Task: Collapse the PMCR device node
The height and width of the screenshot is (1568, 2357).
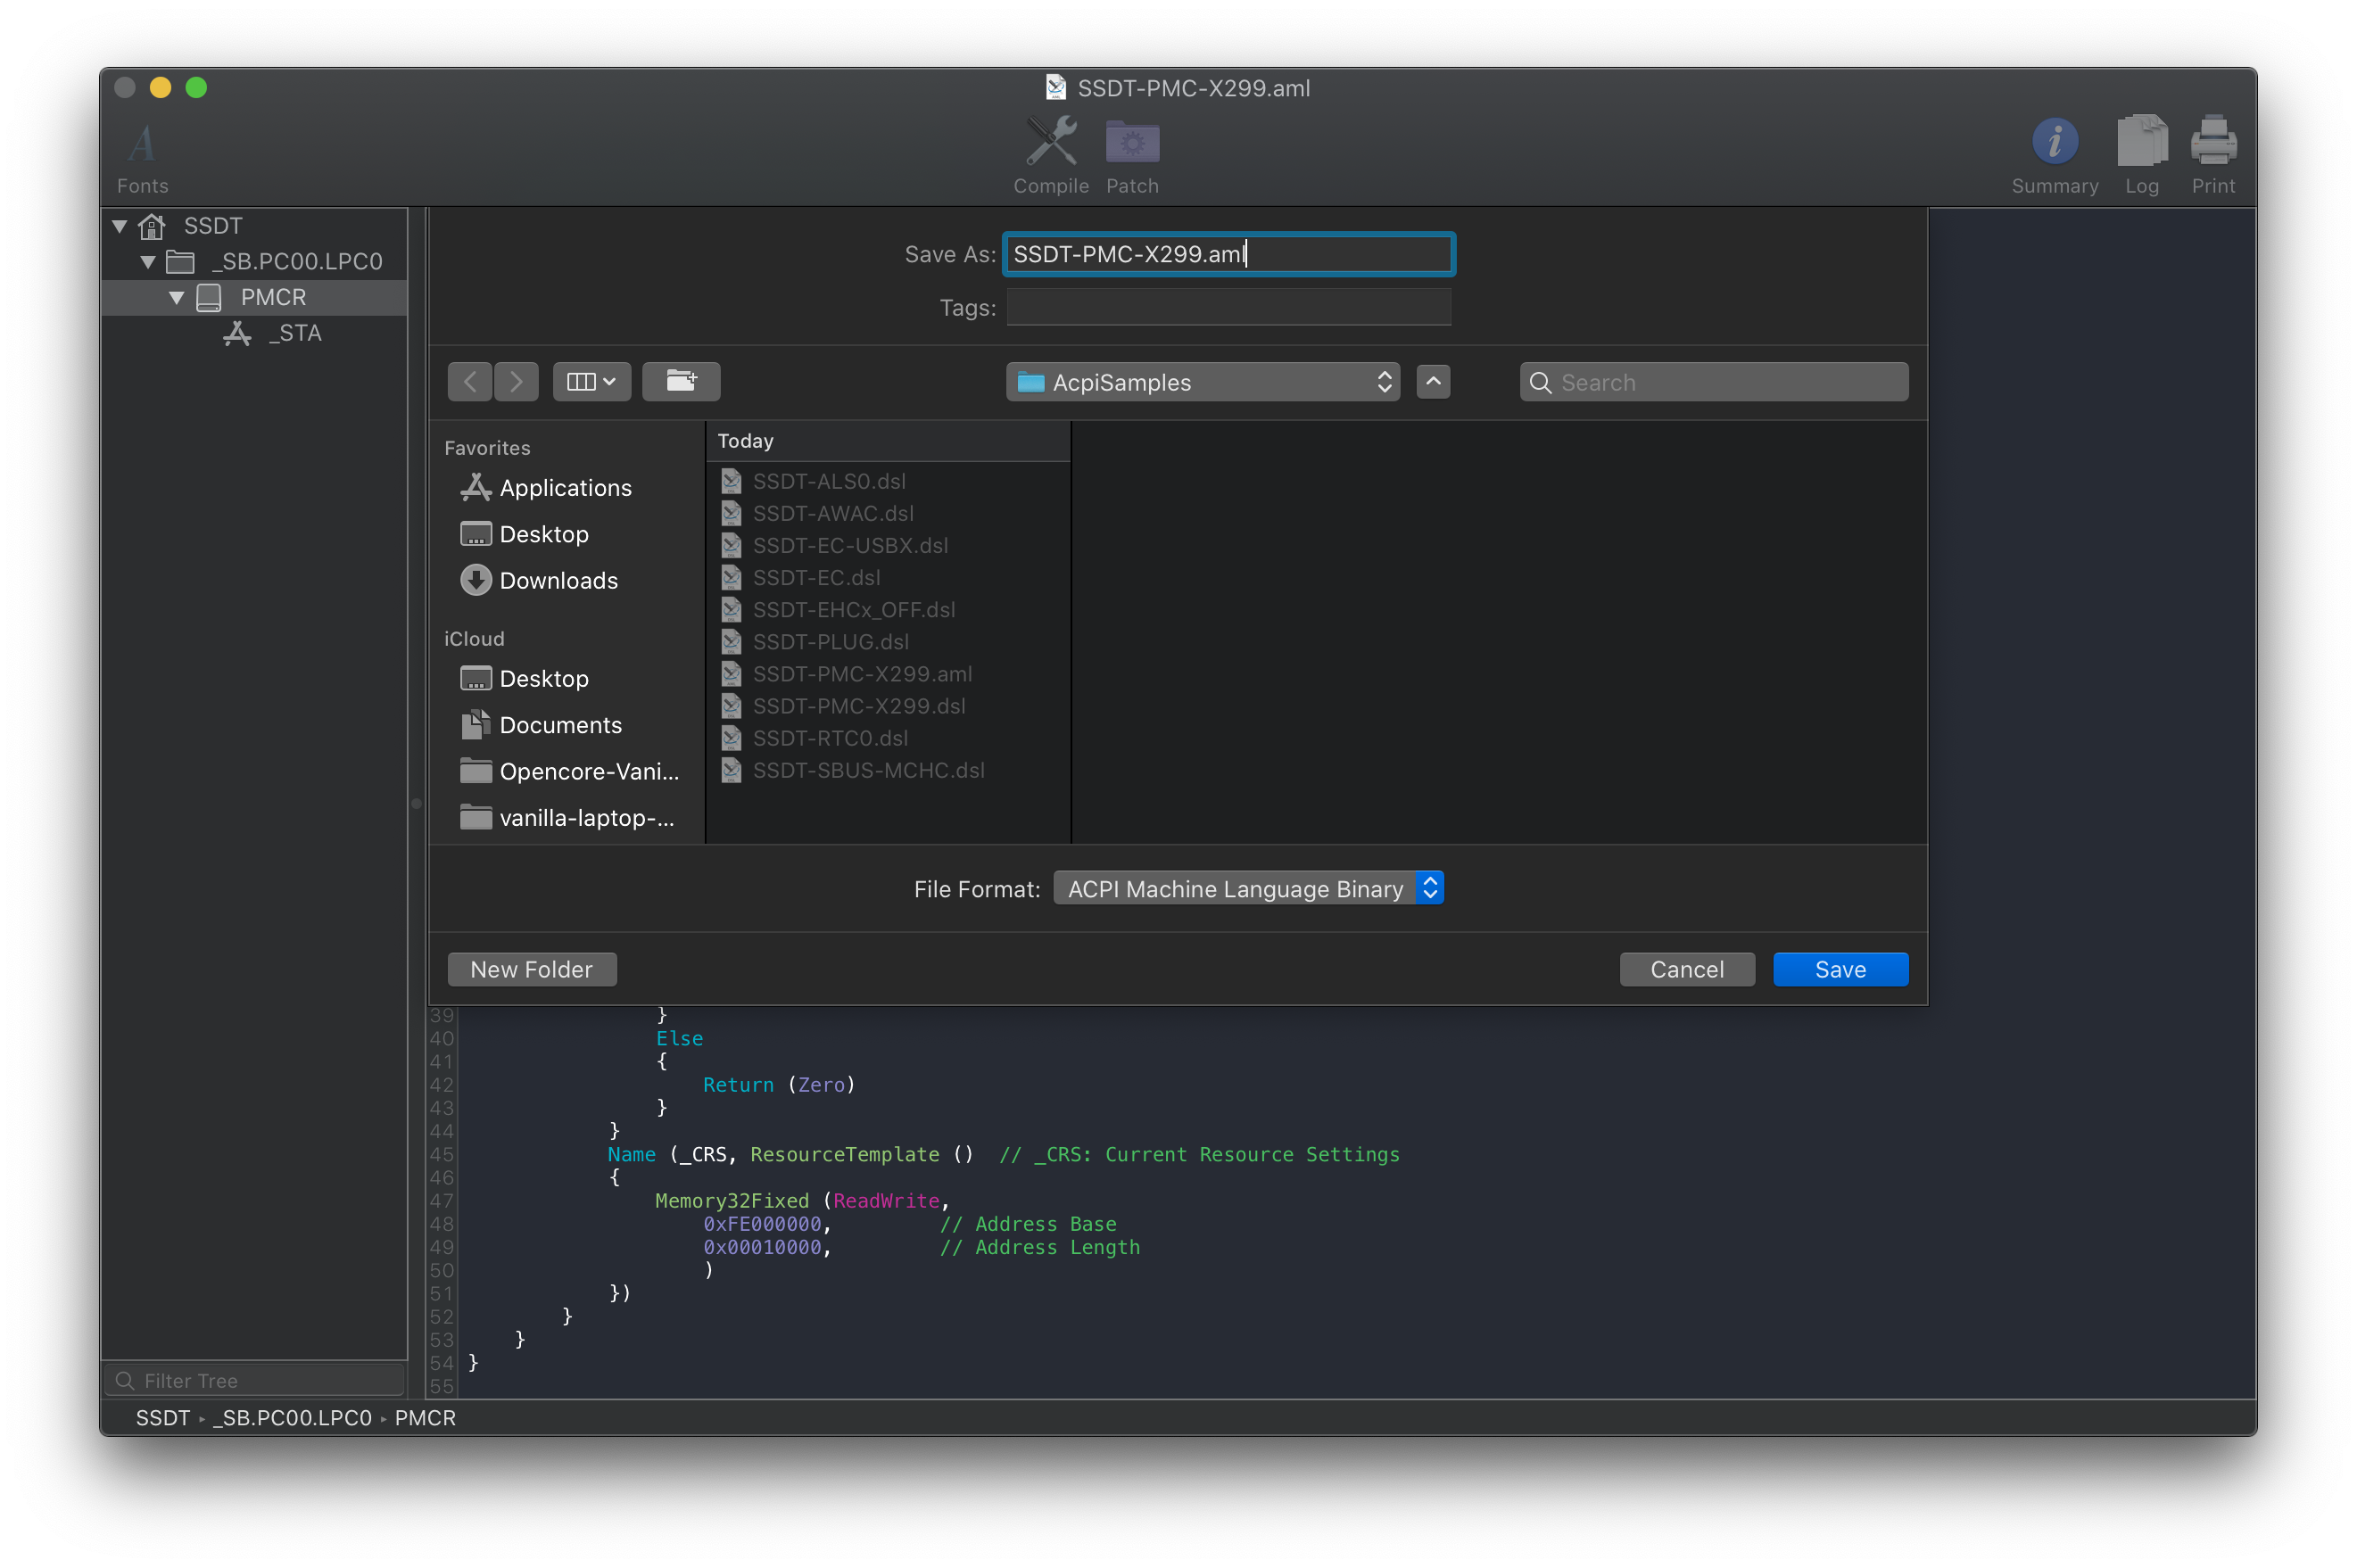Action: pos(177,298)
